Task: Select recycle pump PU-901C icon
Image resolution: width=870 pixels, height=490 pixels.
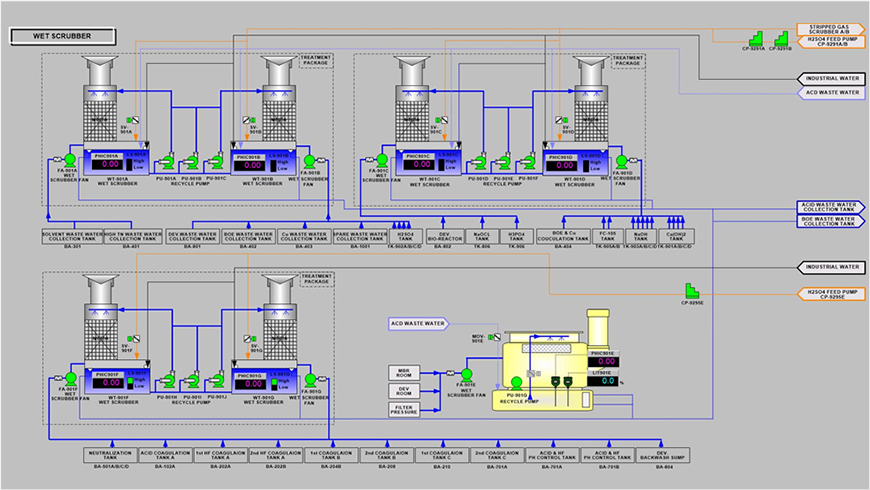Action: (219, 161)
